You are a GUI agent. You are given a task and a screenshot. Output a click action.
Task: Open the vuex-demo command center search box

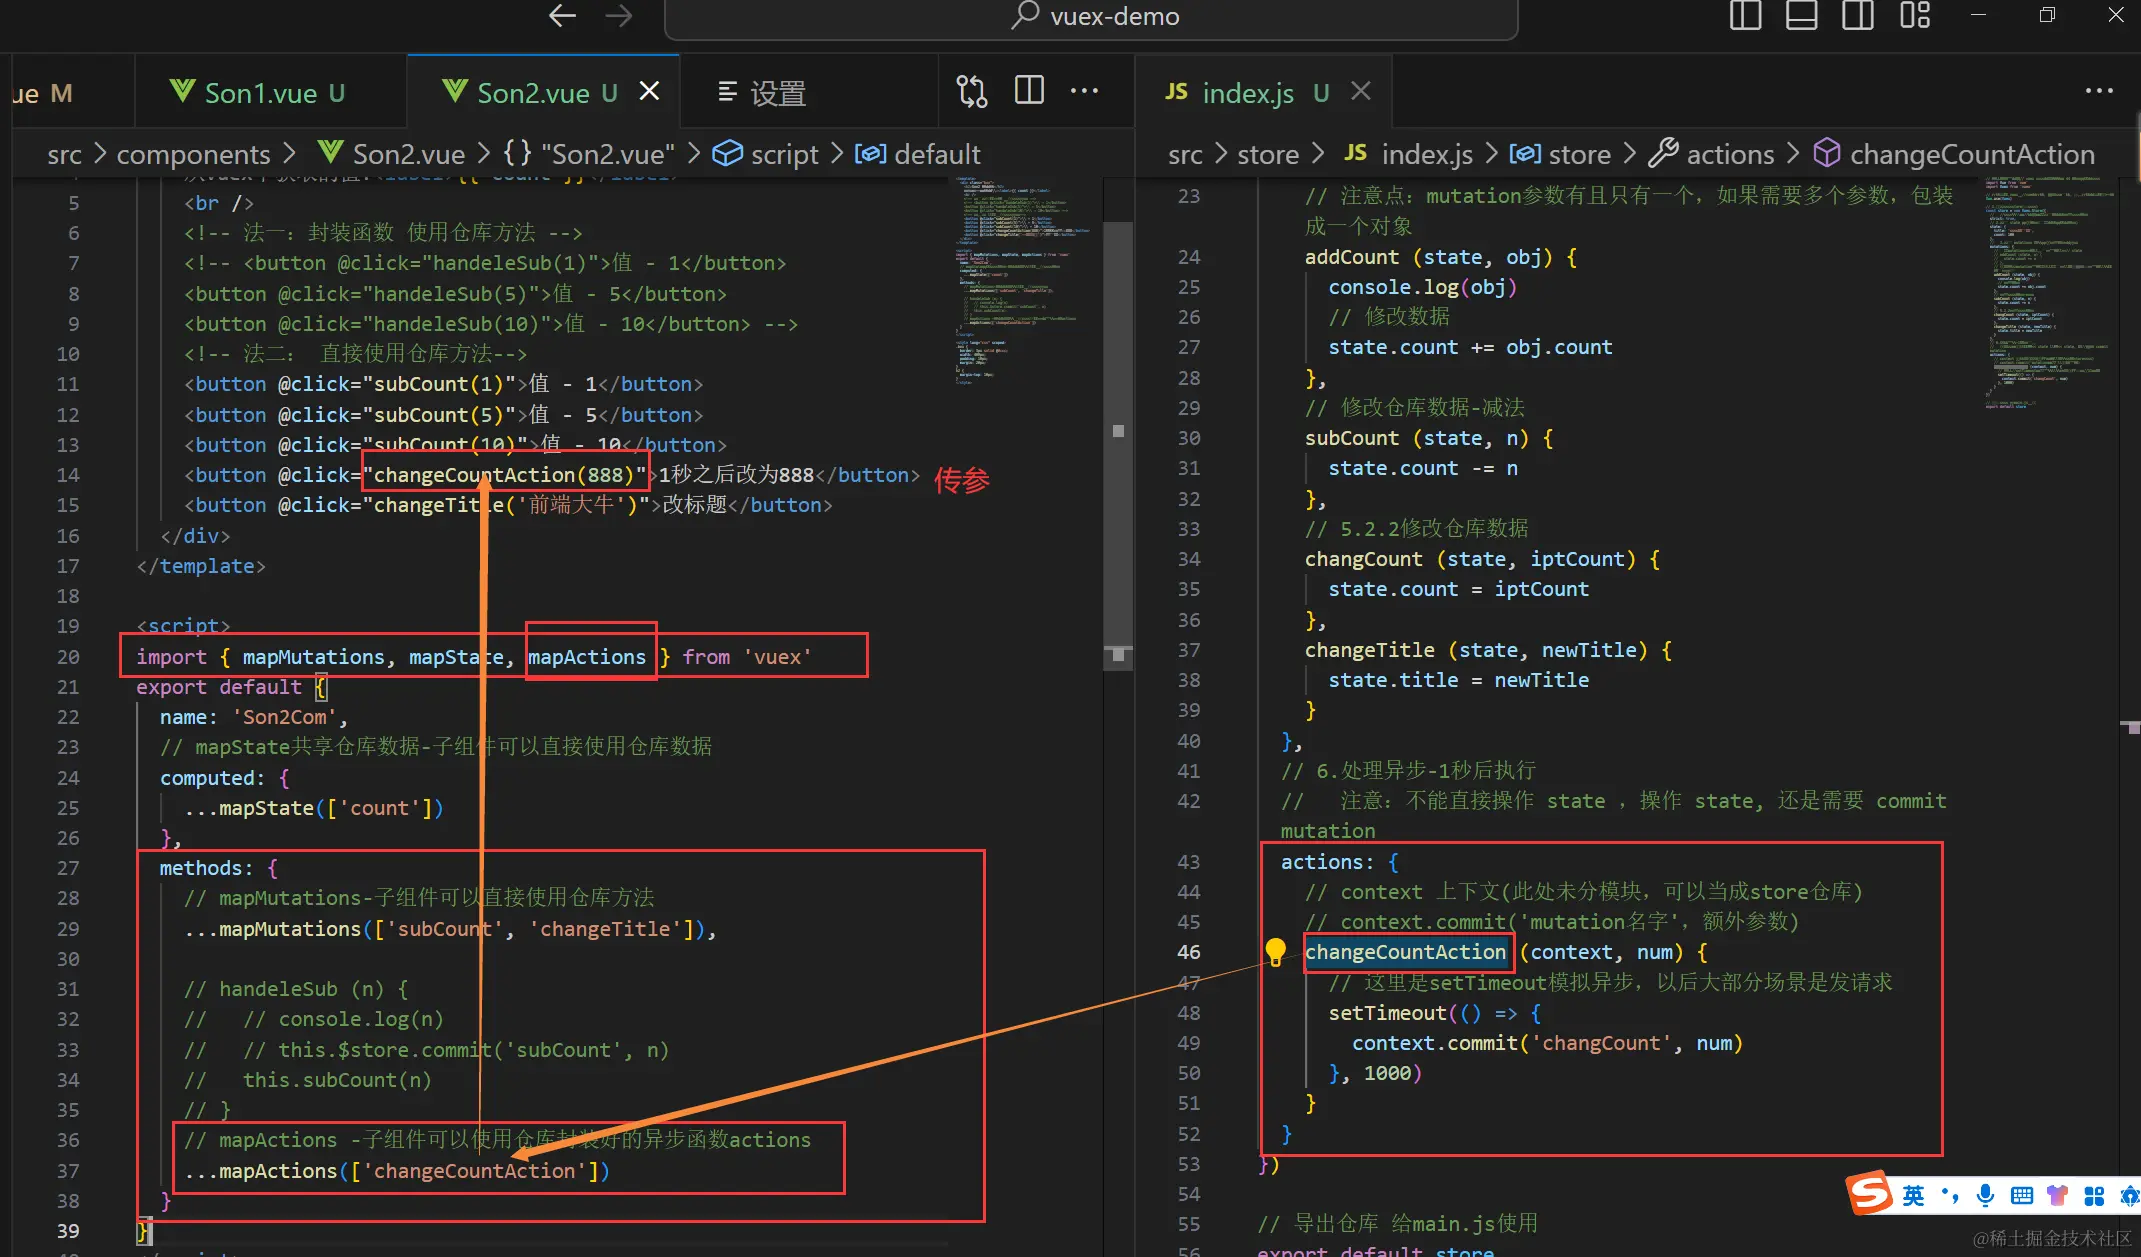tap(1091, 17)
